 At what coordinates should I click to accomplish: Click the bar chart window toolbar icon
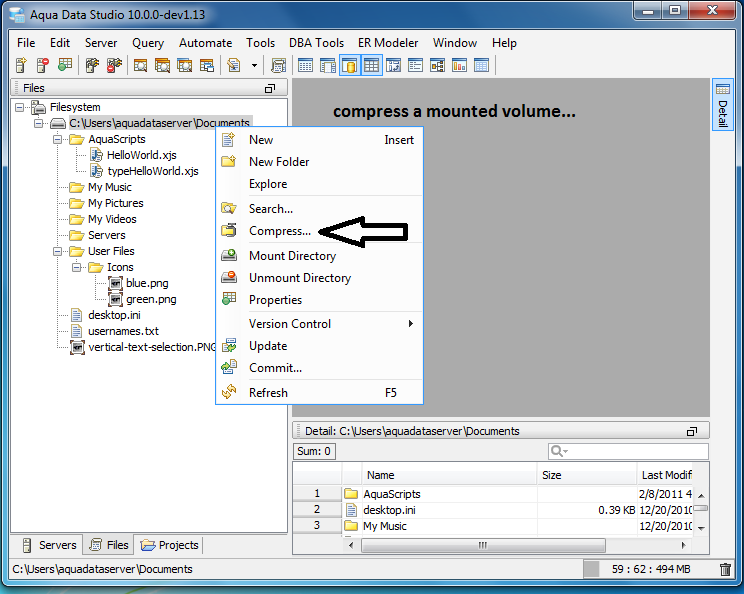459,65
